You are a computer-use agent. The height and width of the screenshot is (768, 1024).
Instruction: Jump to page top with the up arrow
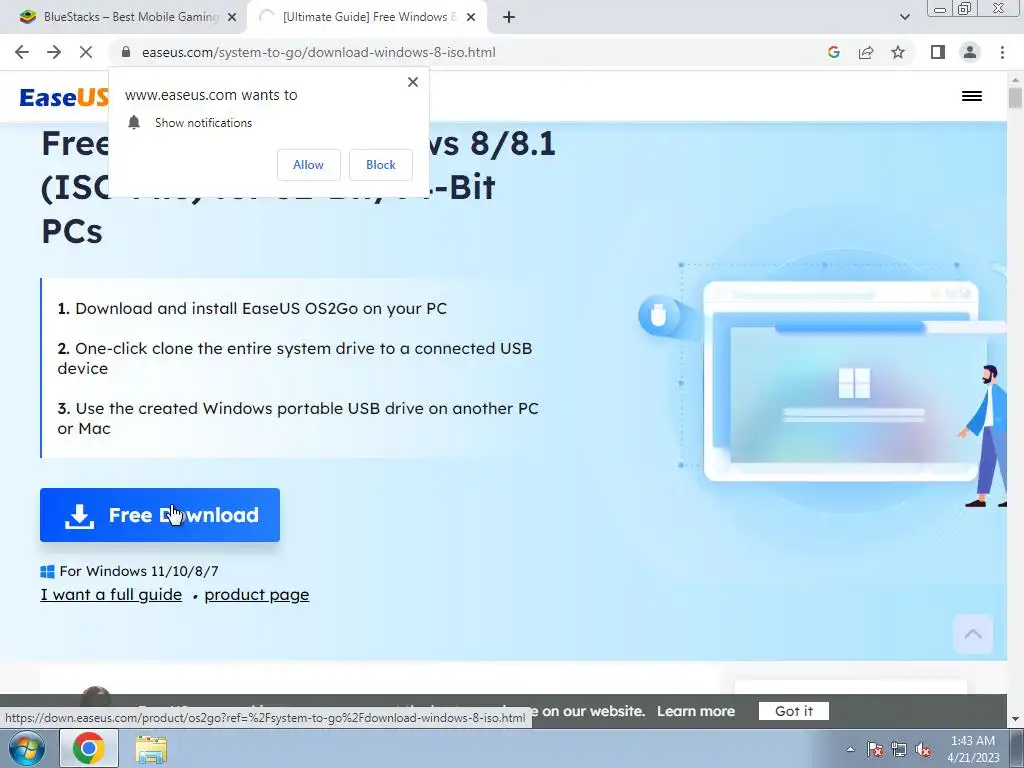[x=973, y=633]
